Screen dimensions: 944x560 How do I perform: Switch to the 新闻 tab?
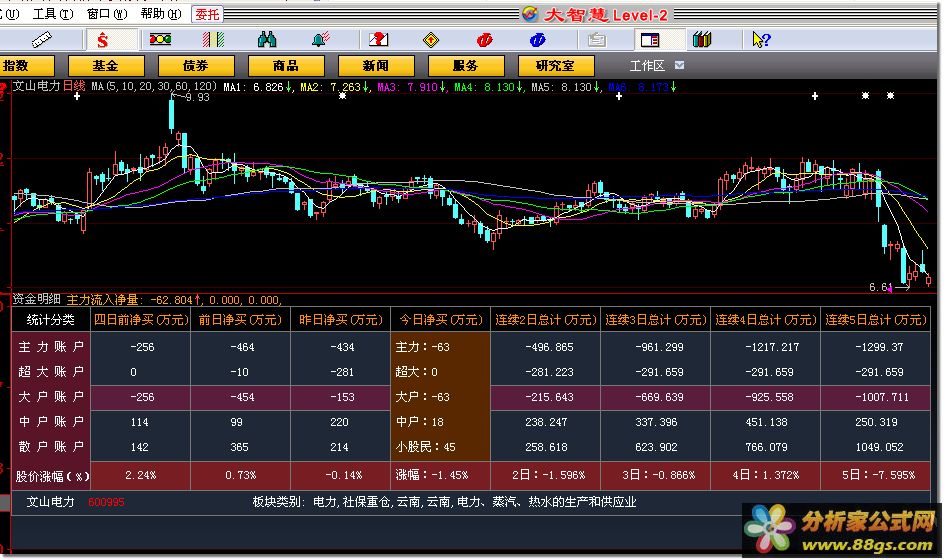click(376, 66)
